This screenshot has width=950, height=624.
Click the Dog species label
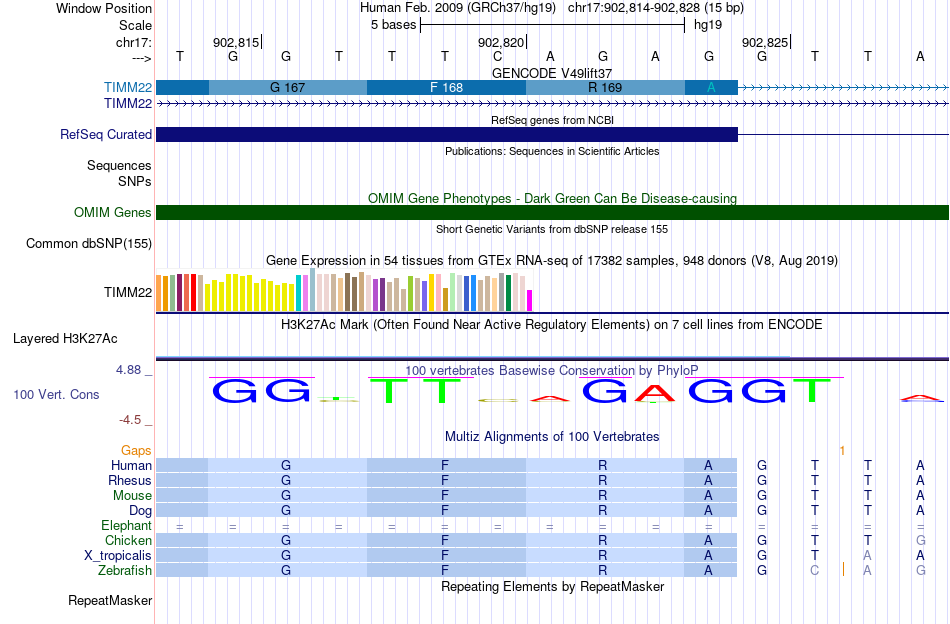[x=140, y=511]
